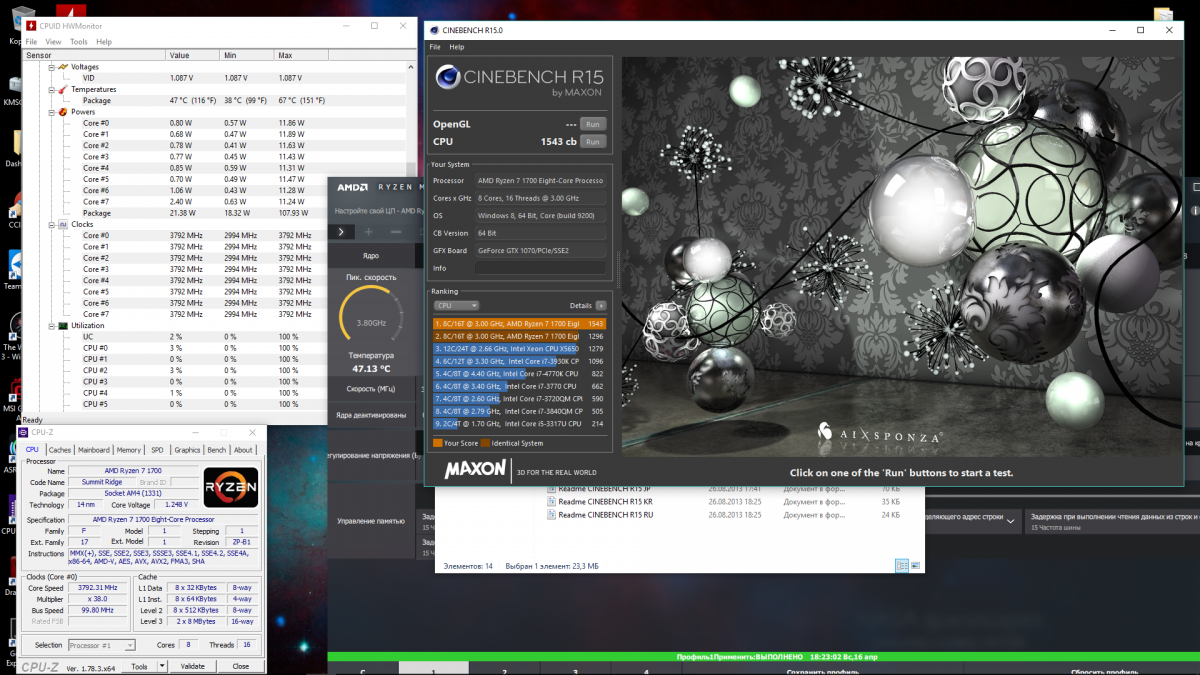Click the Utilization icon in HWMonitor tree
1200x675 pixels.
click(63, 325)
